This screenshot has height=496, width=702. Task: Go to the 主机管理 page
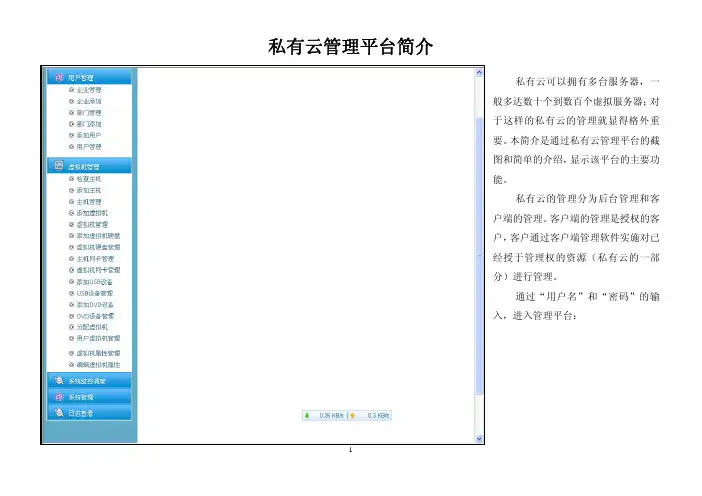pyautogui.click(x=89, y=202)
